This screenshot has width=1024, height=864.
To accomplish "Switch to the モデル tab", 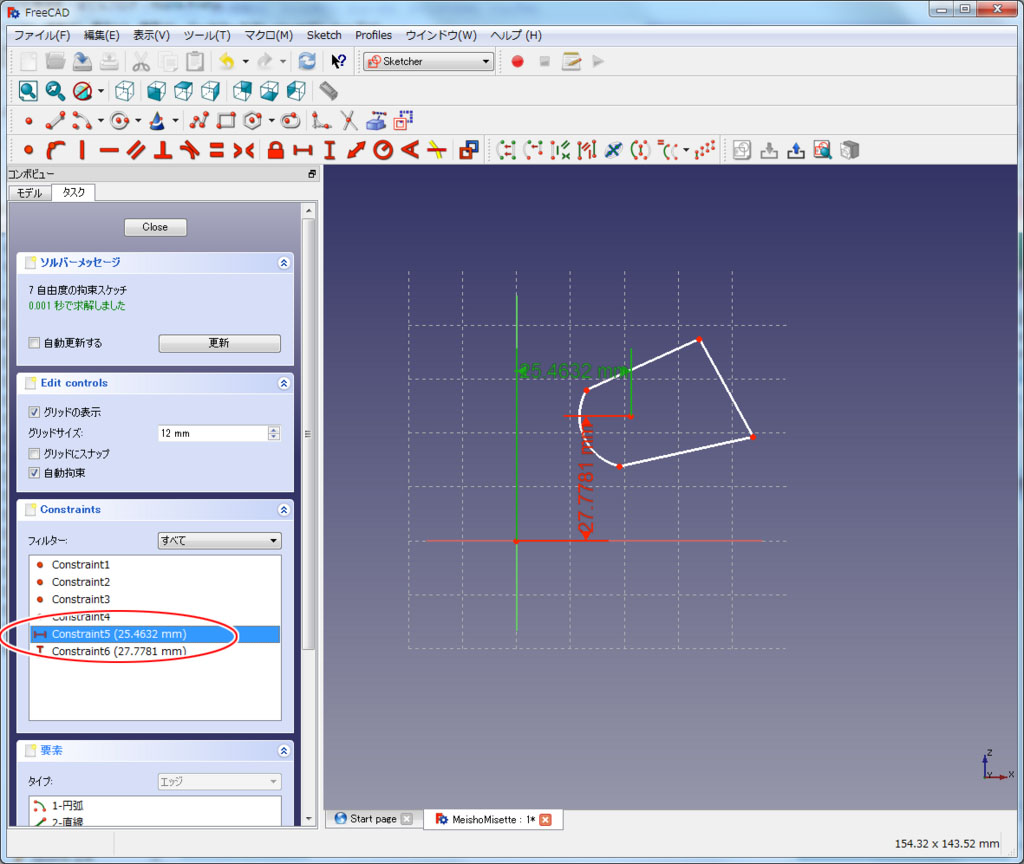I will tap(29, 193).
